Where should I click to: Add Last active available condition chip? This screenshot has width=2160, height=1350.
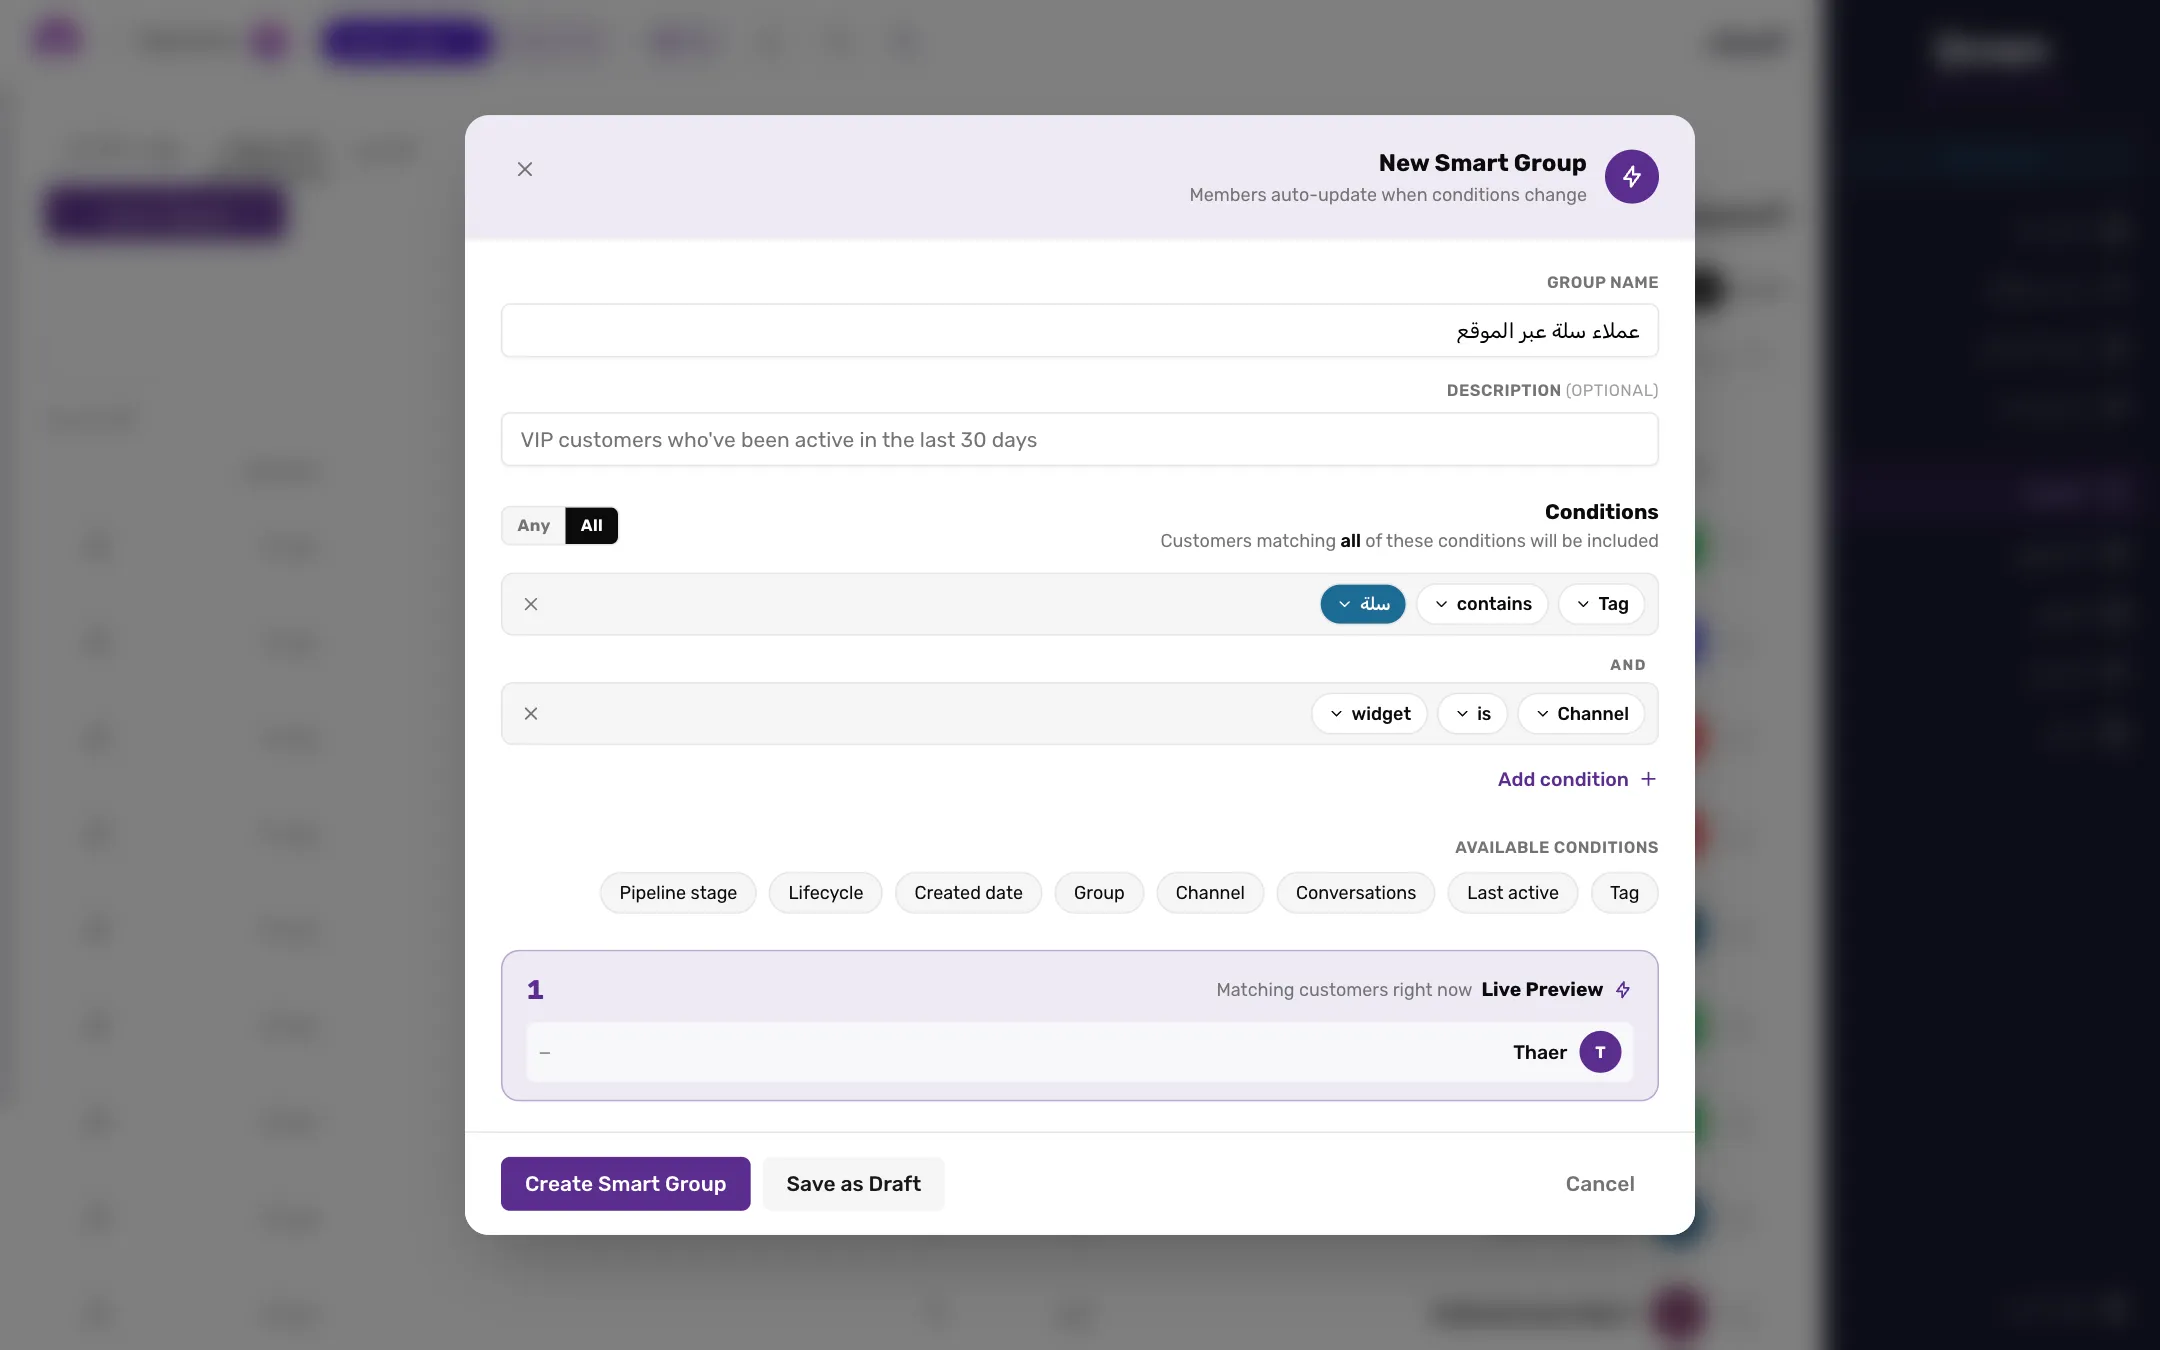pos(1512,893)
